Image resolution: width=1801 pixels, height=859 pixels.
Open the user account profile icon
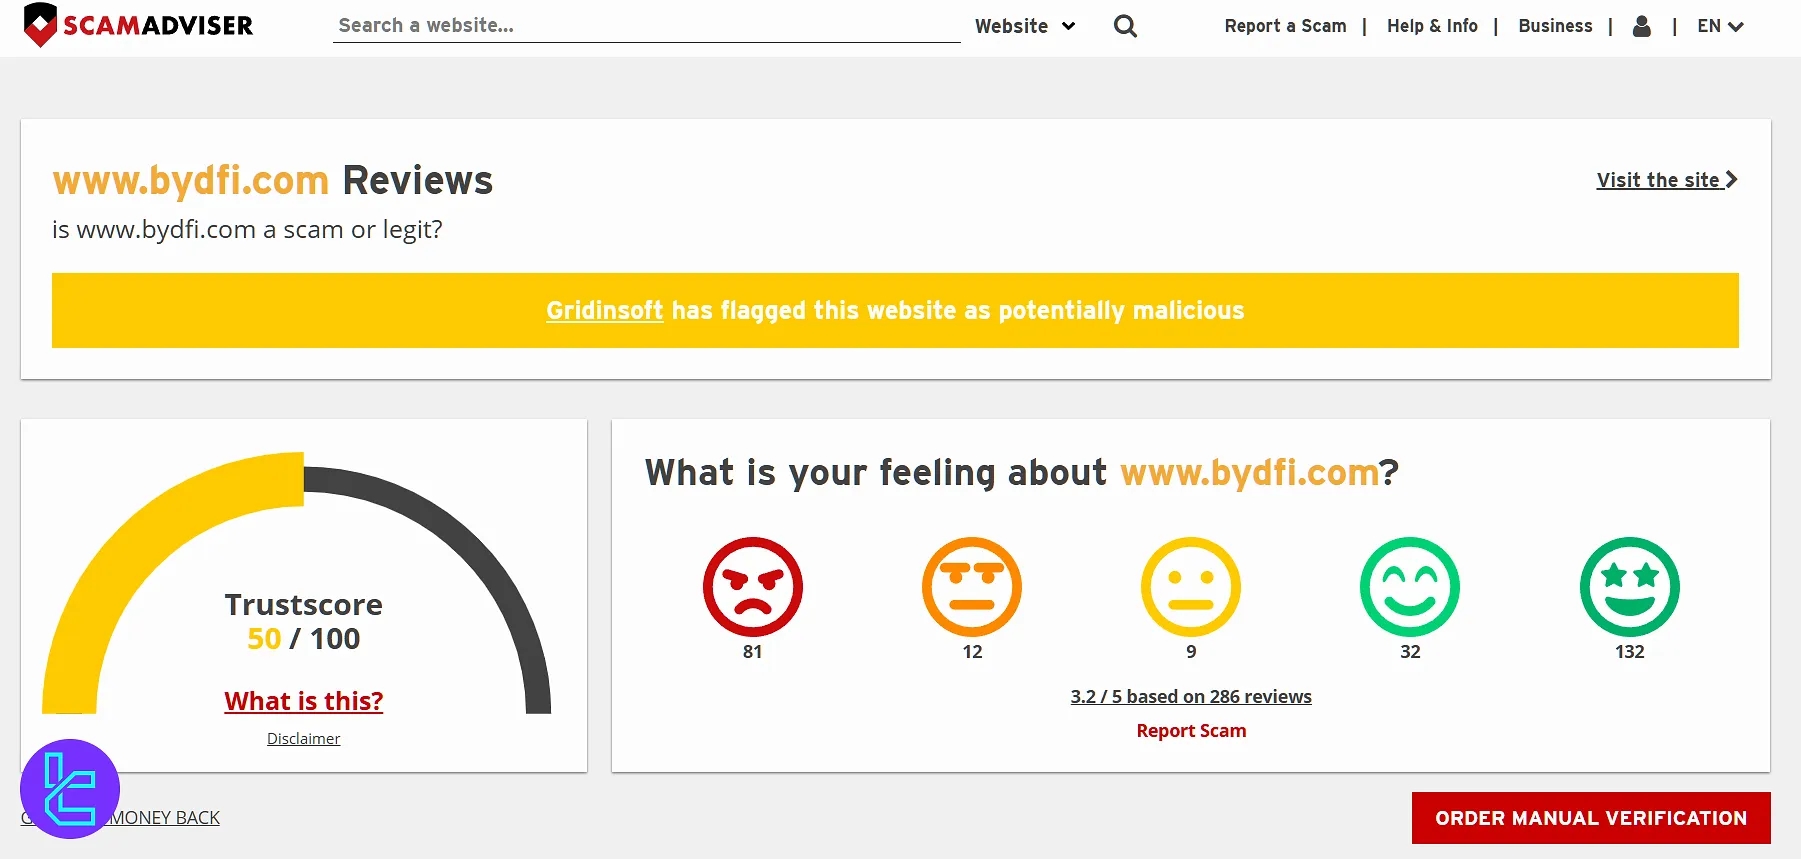pyautogui.click(x=1641, y=26)
